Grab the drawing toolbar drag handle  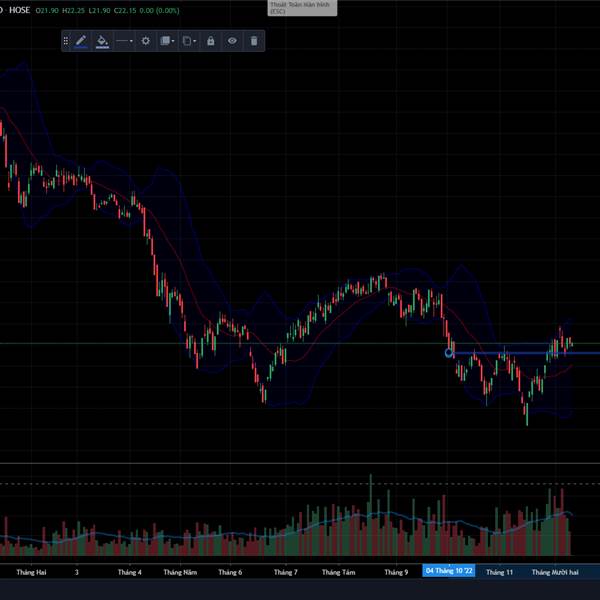66,41
